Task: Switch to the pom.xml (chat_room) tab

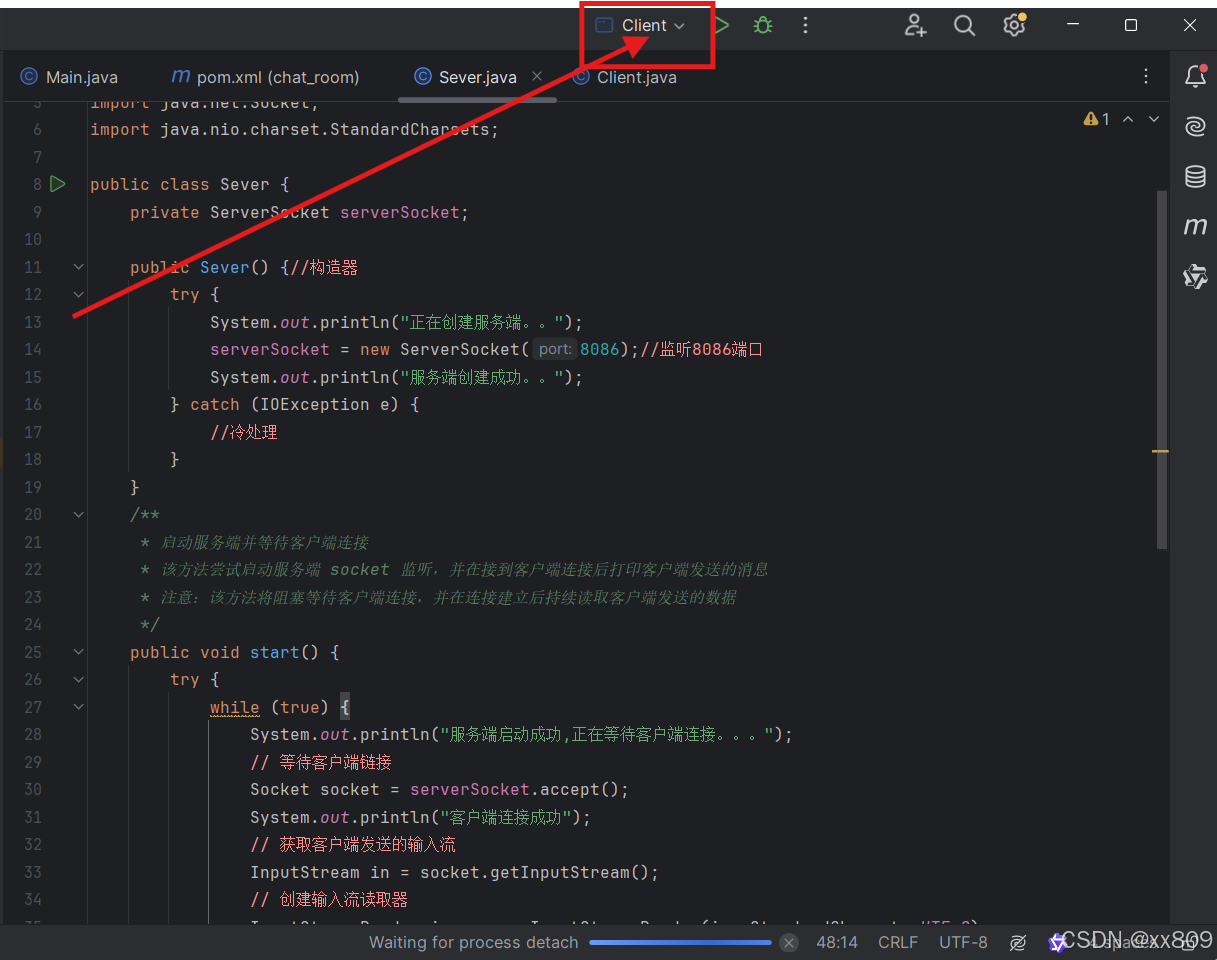Action: tap(265, 77)
